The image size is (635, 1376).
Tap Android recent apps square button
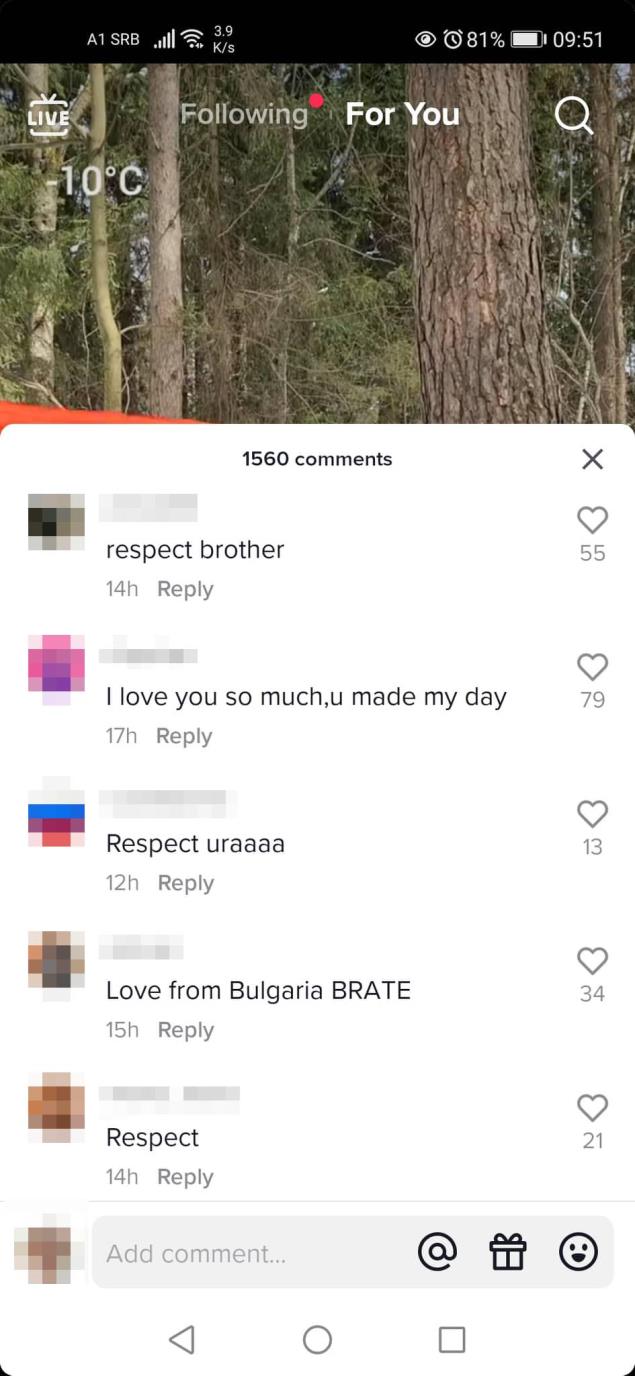(x=452, y=1340)
